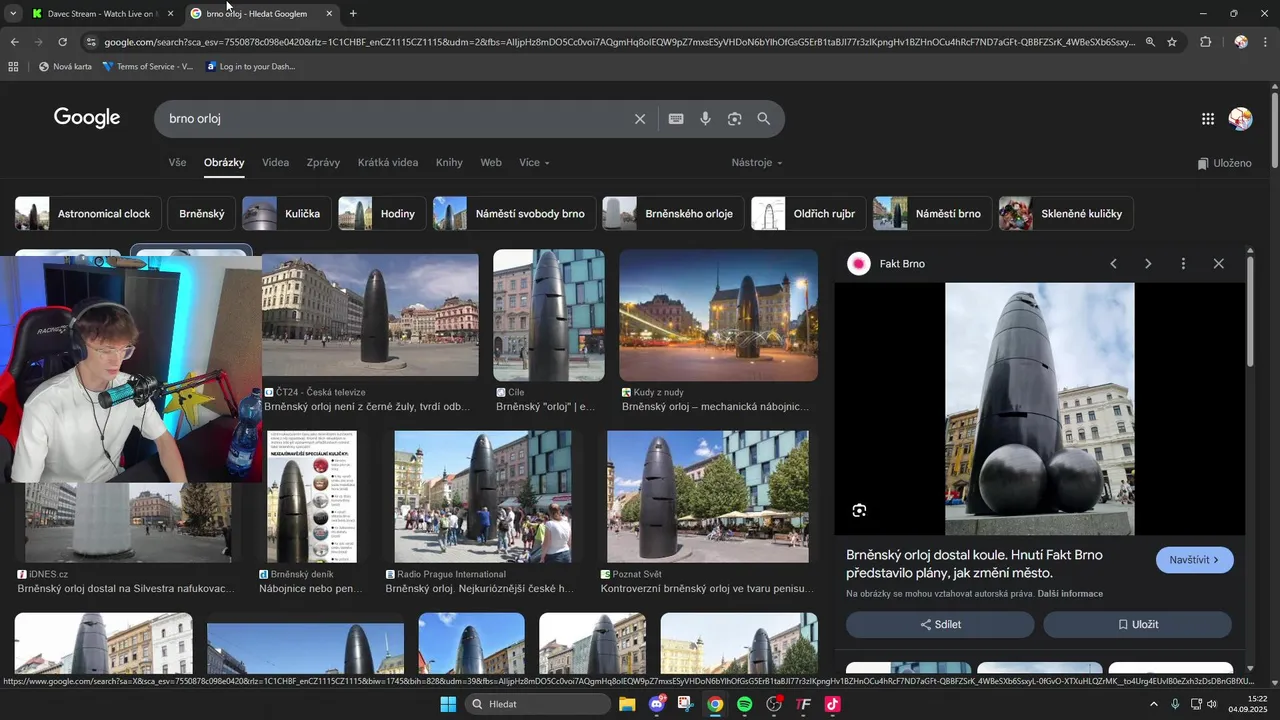Screen dimensions: 1280x720
Task: Open the Google apps grid icon
Action: tap(1208, 119)
